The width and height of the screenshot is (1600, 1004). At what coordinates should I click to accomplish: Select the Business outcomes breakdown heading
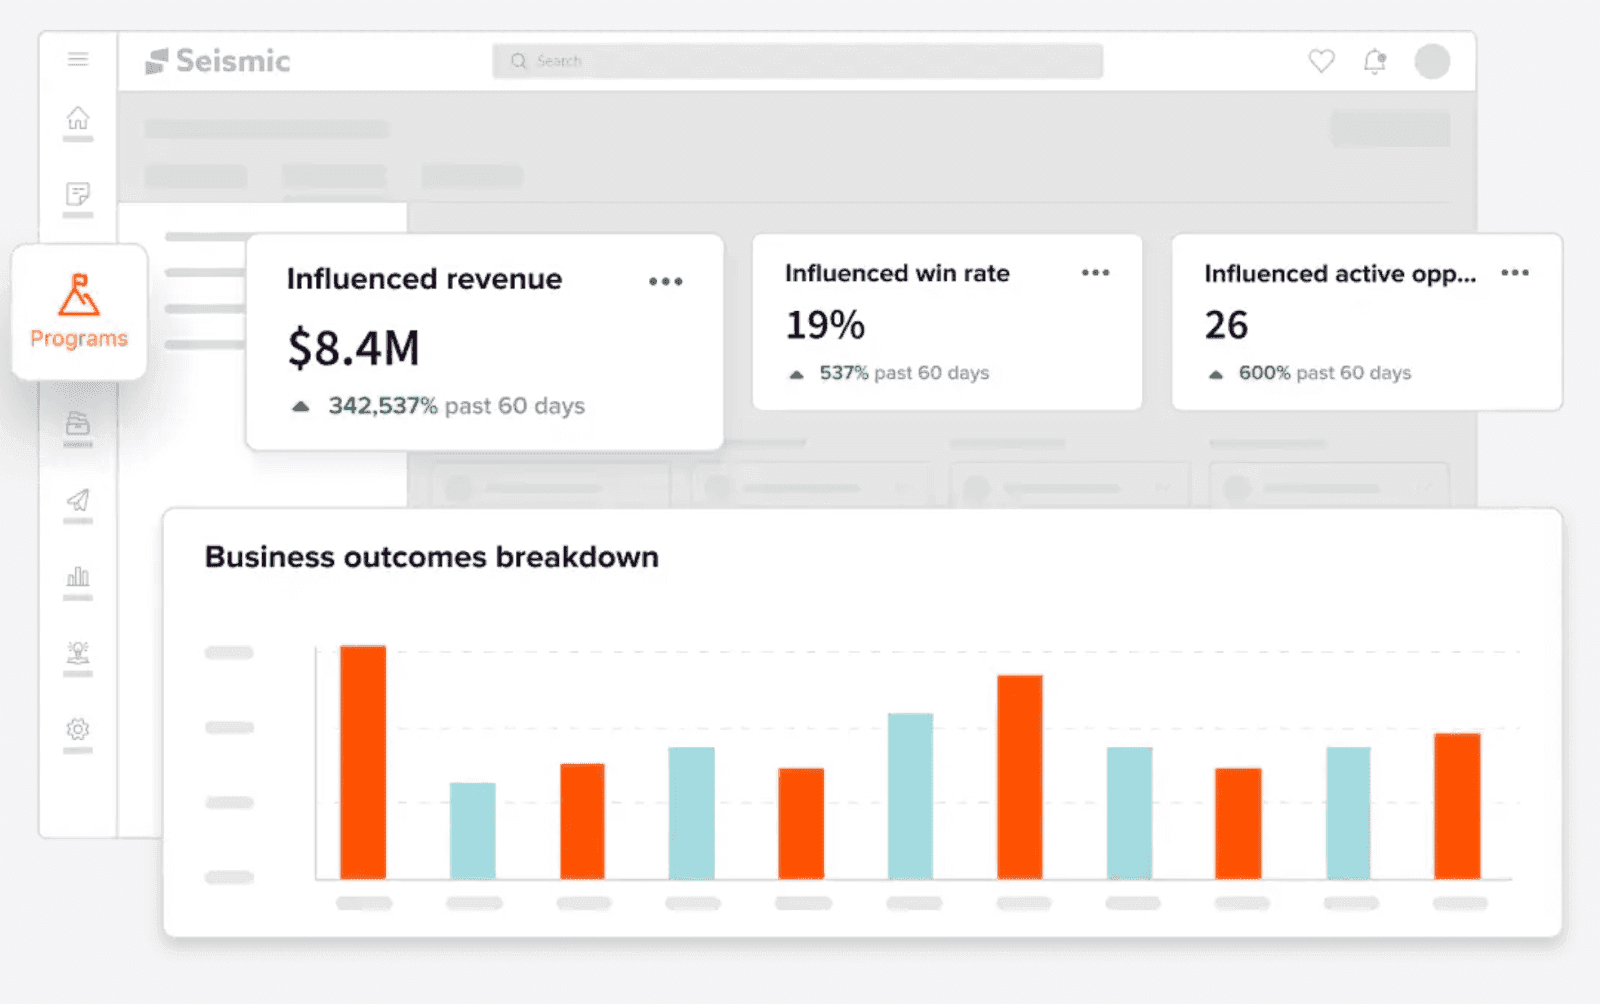(x=431, y=557)
